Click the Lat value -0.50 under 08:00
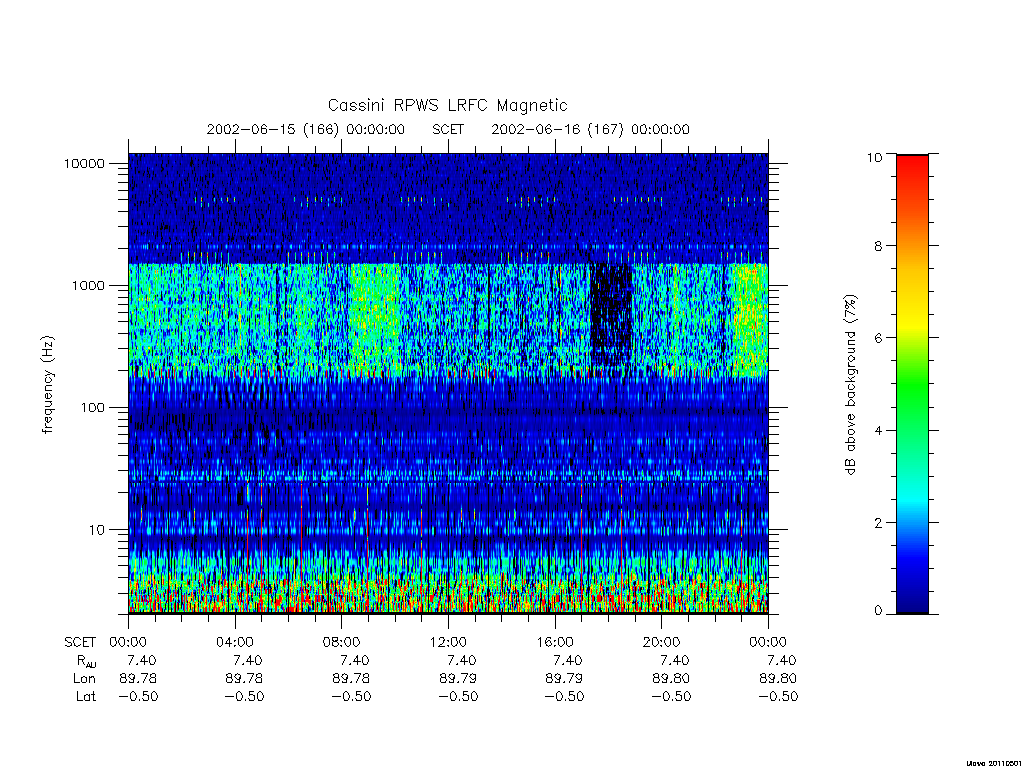The height and width of the screenshot is (768, 1024). click(x=351, y=697)
